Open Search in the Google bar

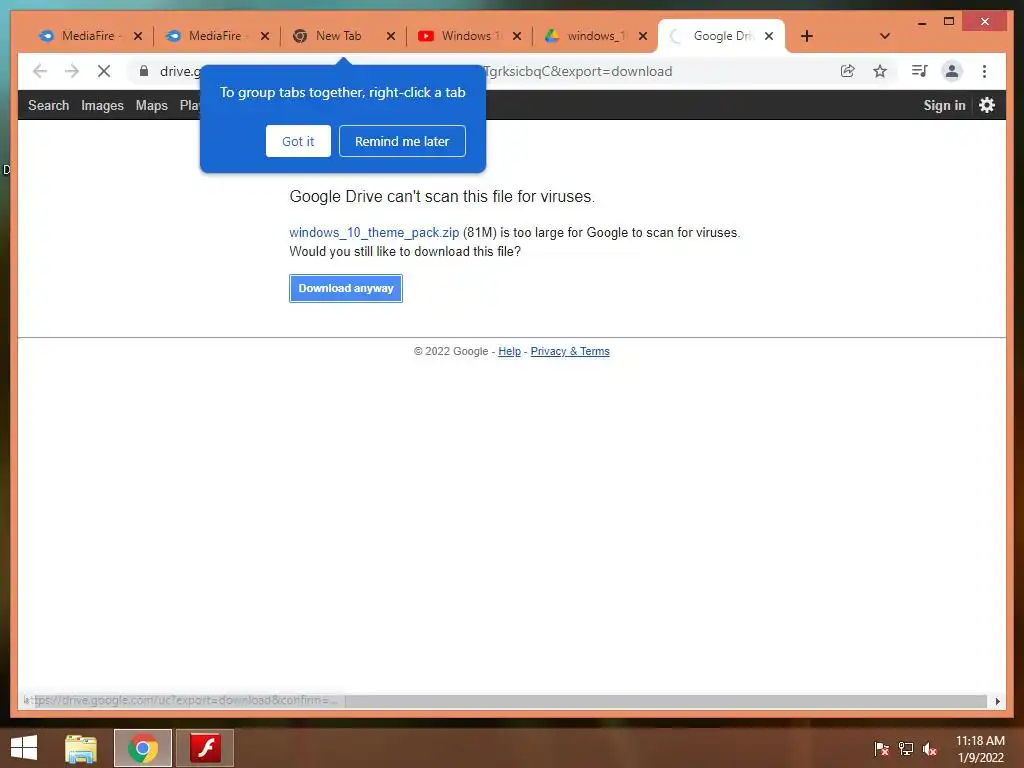48,105
